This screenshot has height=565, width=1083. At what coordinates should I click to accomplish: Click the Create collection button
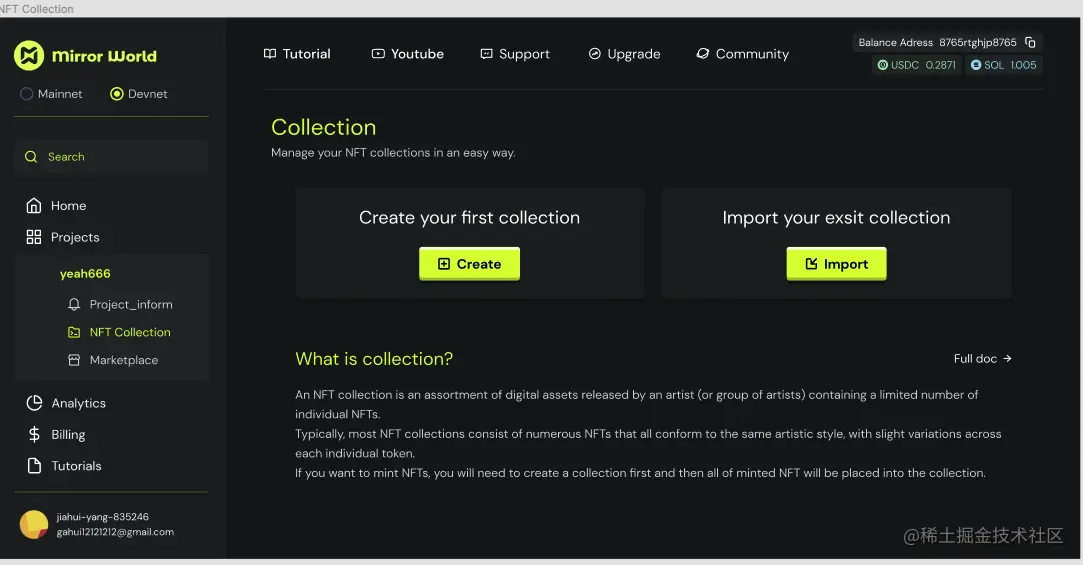pos(470,264)
